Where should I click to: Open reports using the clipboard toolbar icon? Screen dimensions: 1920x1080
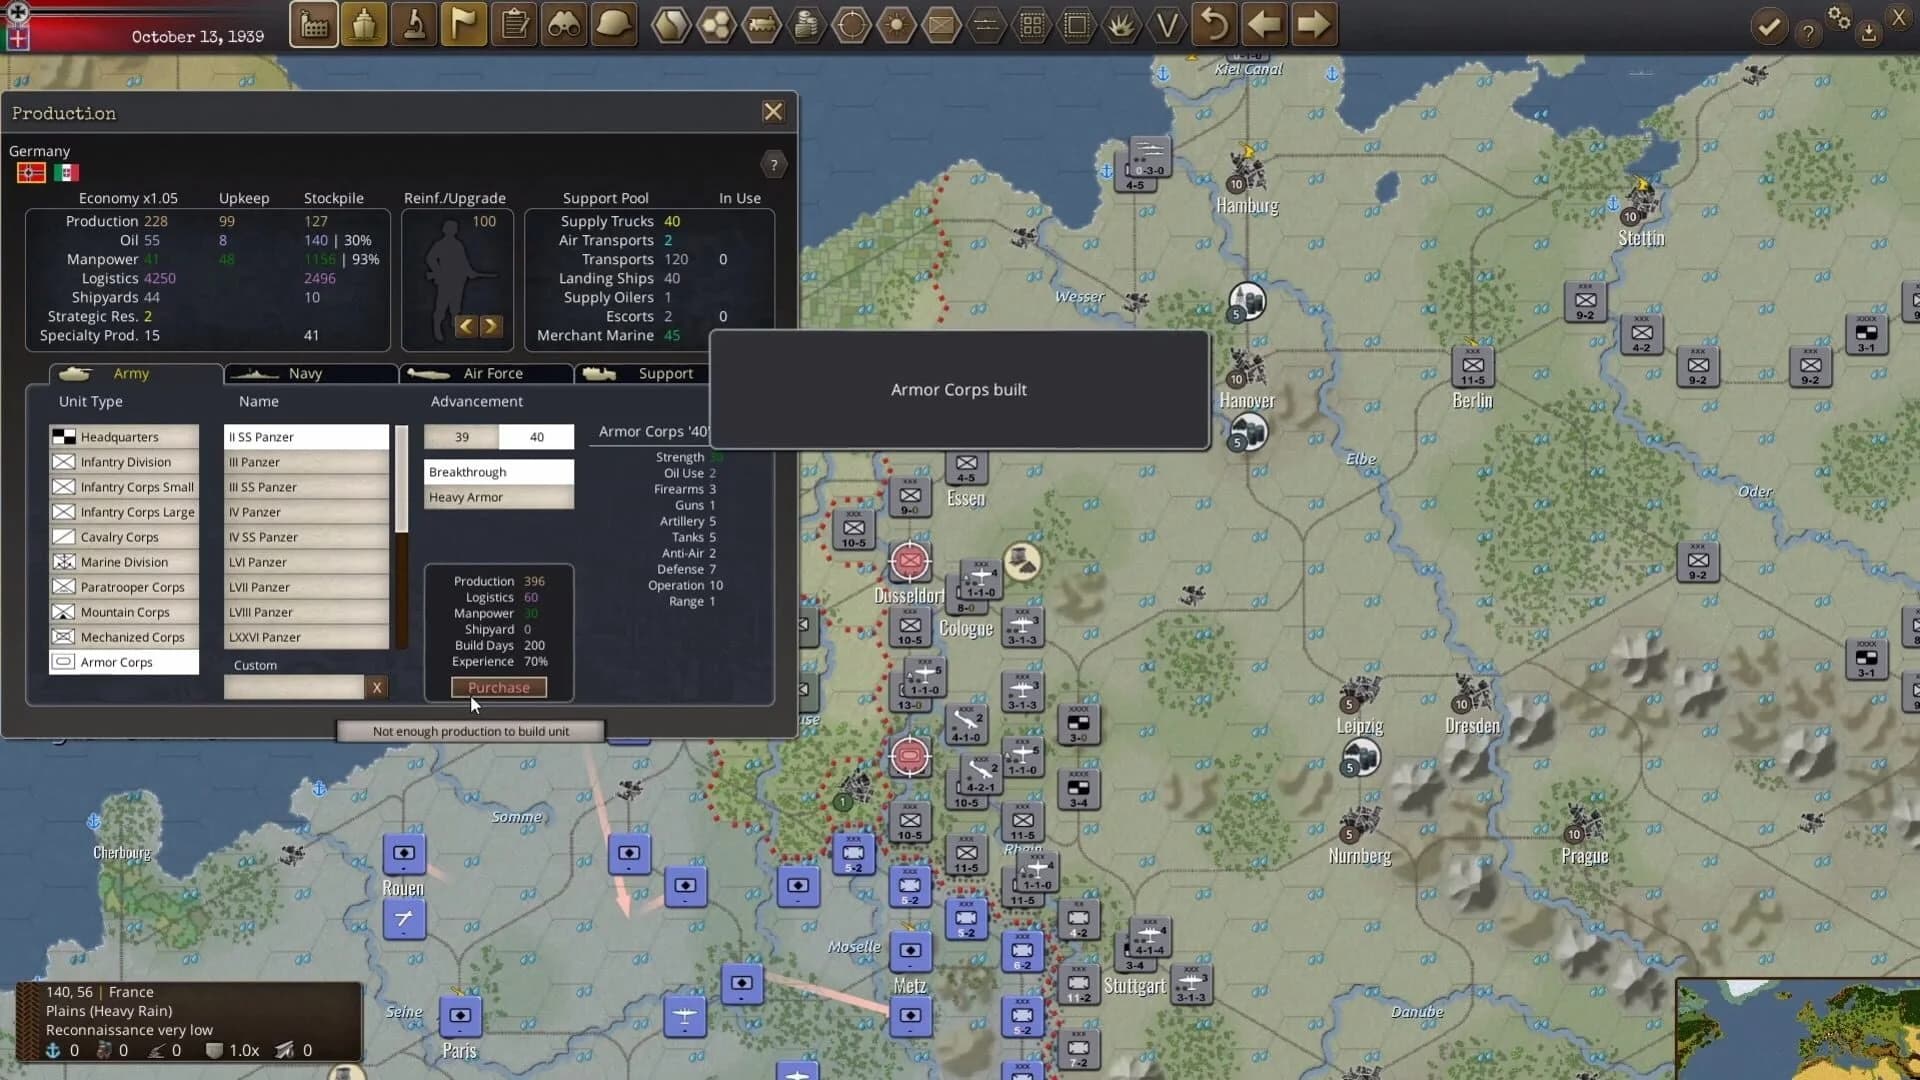[514, 24]
